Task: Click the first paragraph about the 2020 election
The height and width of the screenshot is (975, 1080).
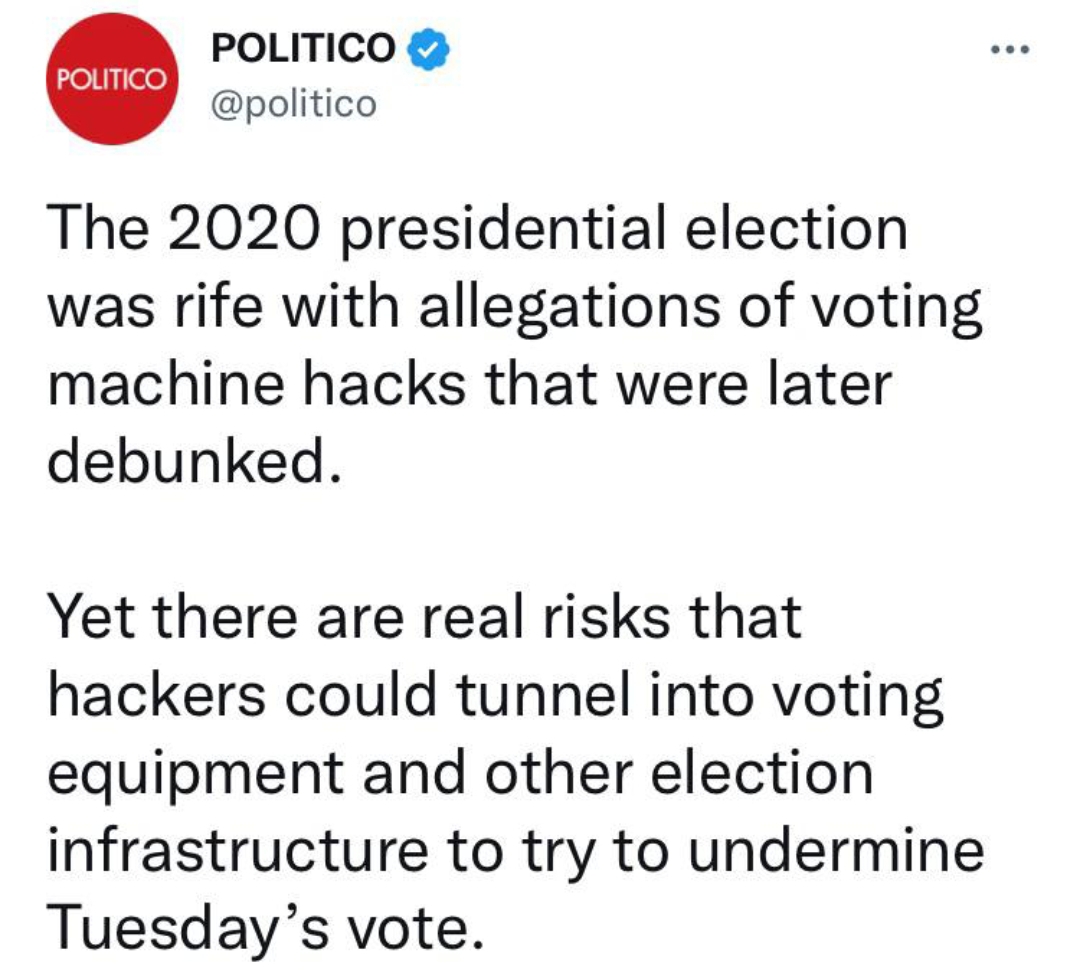Action: pos(514,344)
